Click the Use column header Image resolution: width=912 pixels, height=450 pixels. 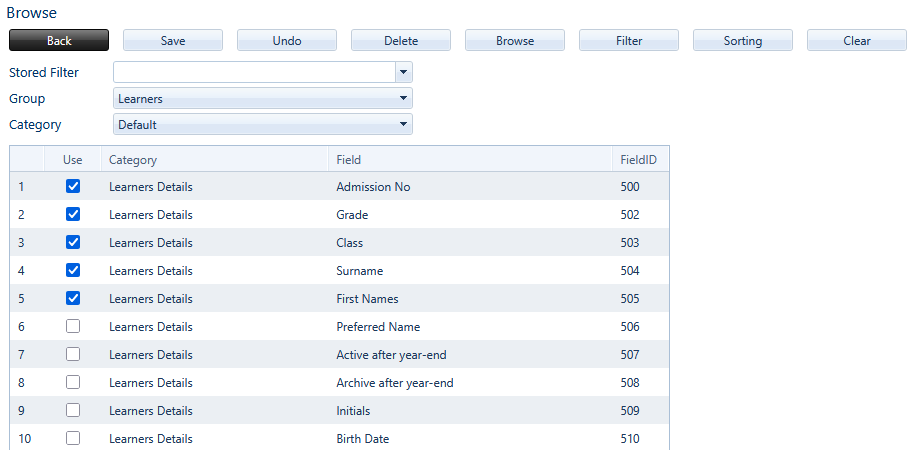tap(73, 159)
